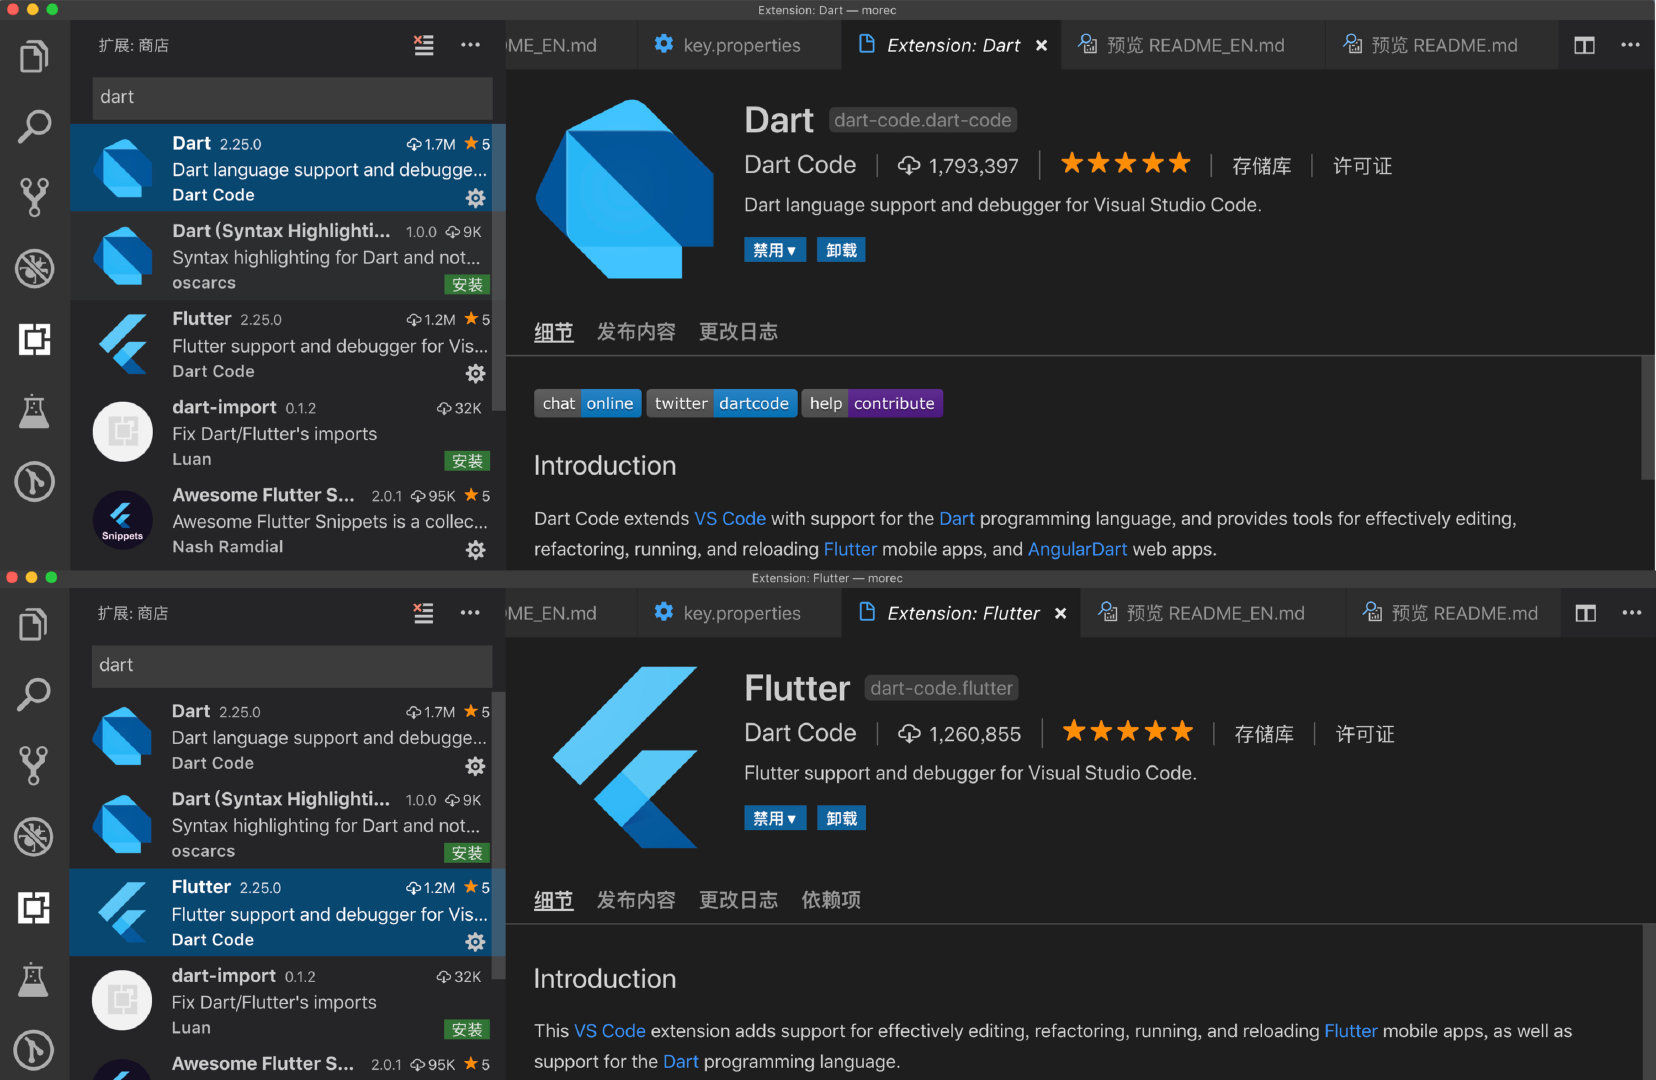Open 许可证 link on Flutter extension page
This screenshot has height=1080, width=1656.
[x=1365, y=734]
